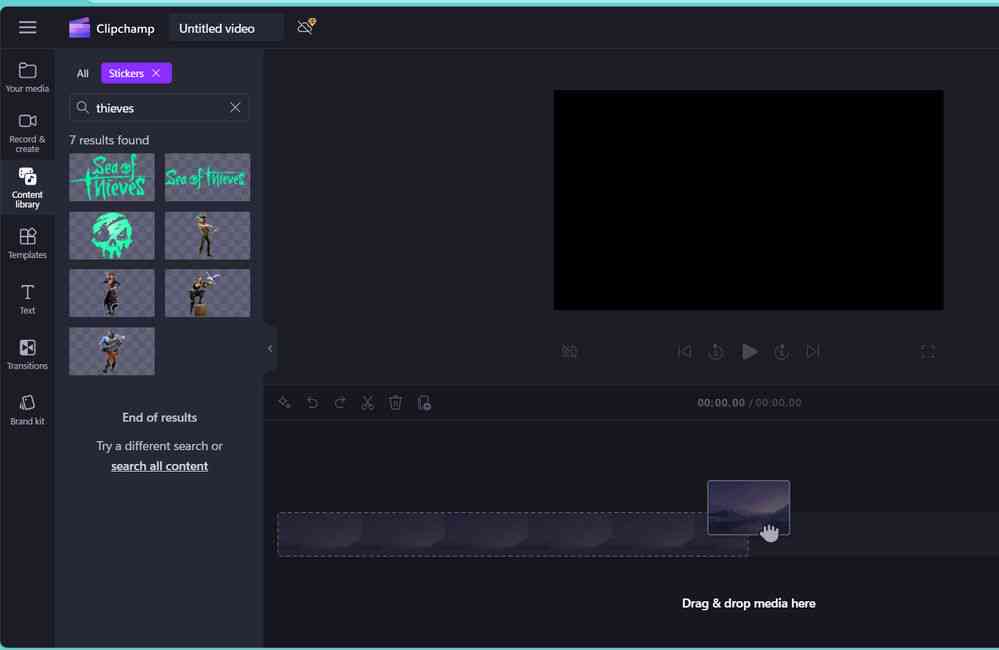Rewind five seconds
999x650 pixels.
pyautogui.click(x=716, y=351)
